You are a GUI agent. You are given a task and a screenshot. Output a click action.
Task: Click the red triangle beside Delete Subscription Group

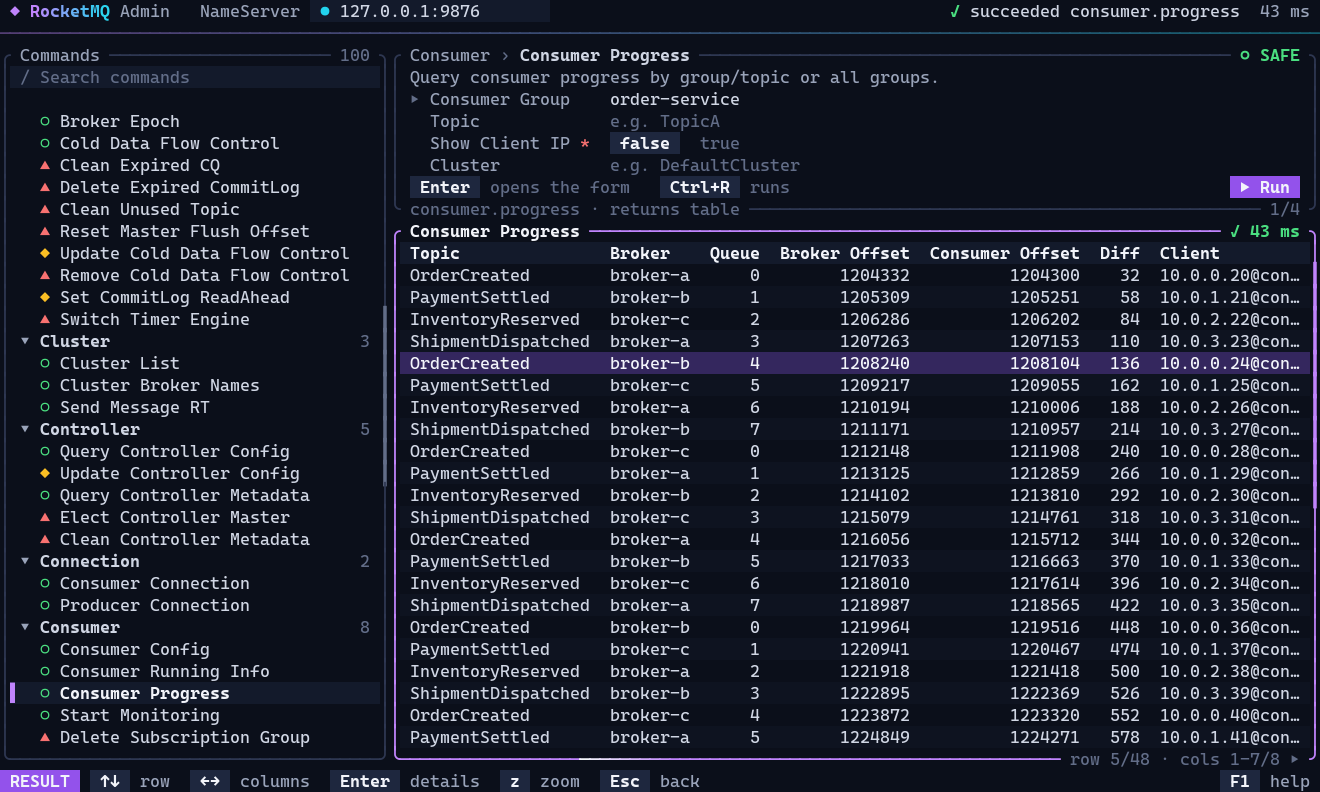45,738
